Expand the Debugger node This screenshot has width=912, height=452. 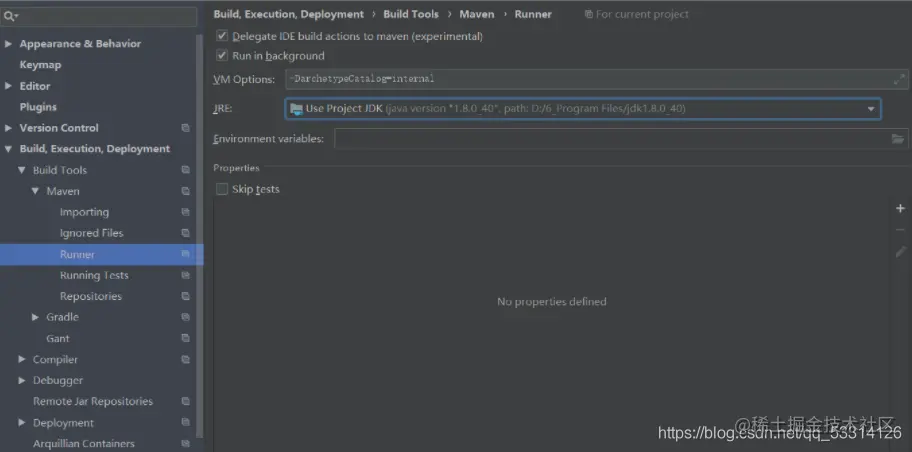(22, 380)
